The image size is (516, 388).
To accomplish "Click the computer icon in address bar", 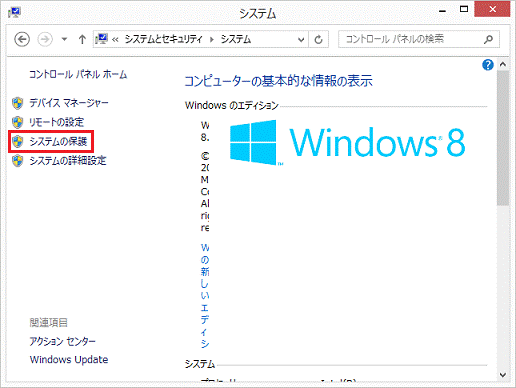I will pyautogui.click(x=101, y=39).
